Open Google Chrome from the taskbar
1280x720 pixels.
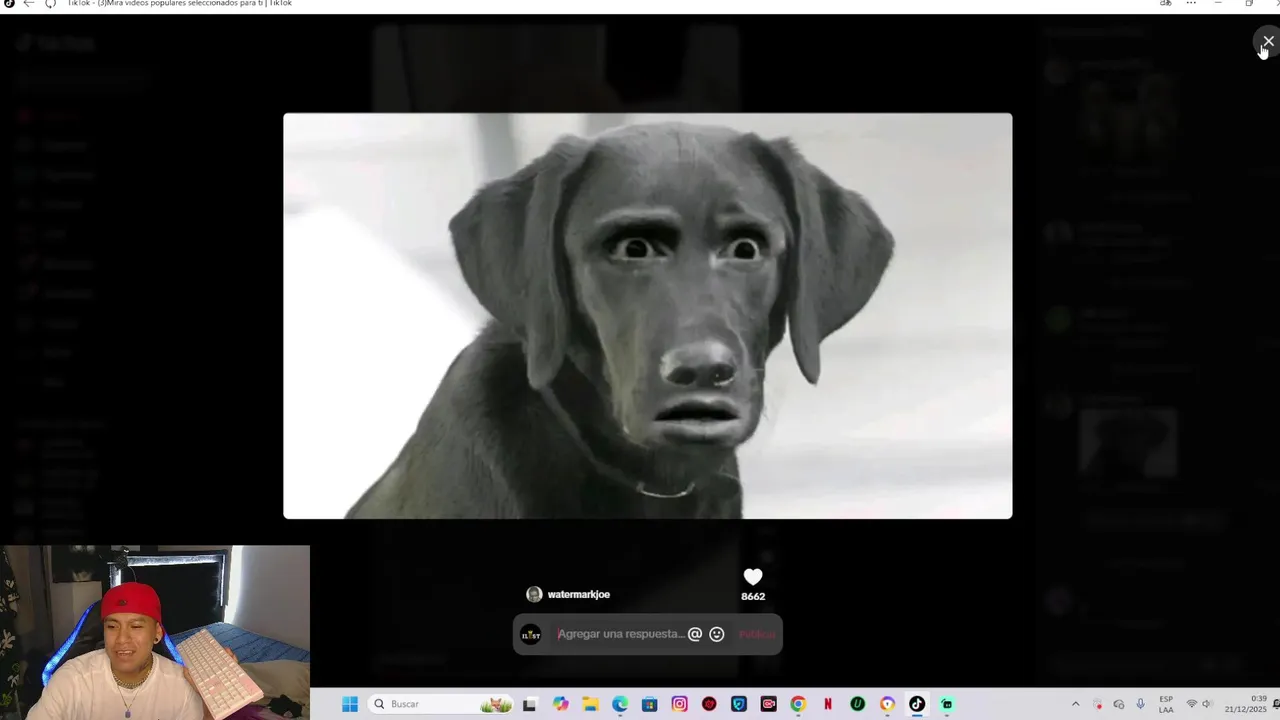click(797, 704)
